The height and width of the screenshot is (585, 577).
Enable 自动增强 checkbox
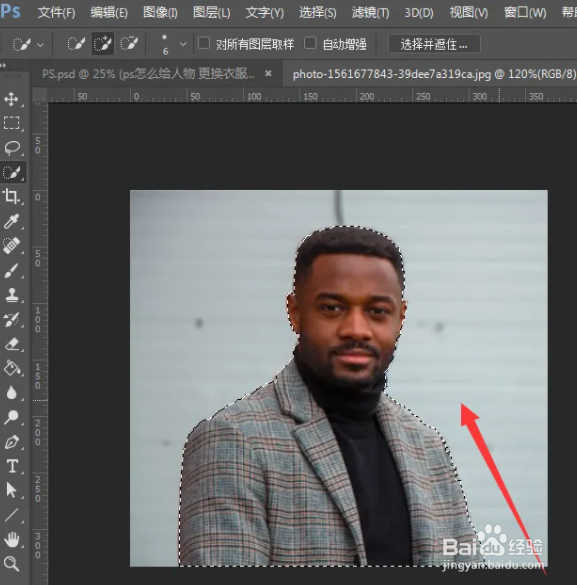tap(310, 43)
